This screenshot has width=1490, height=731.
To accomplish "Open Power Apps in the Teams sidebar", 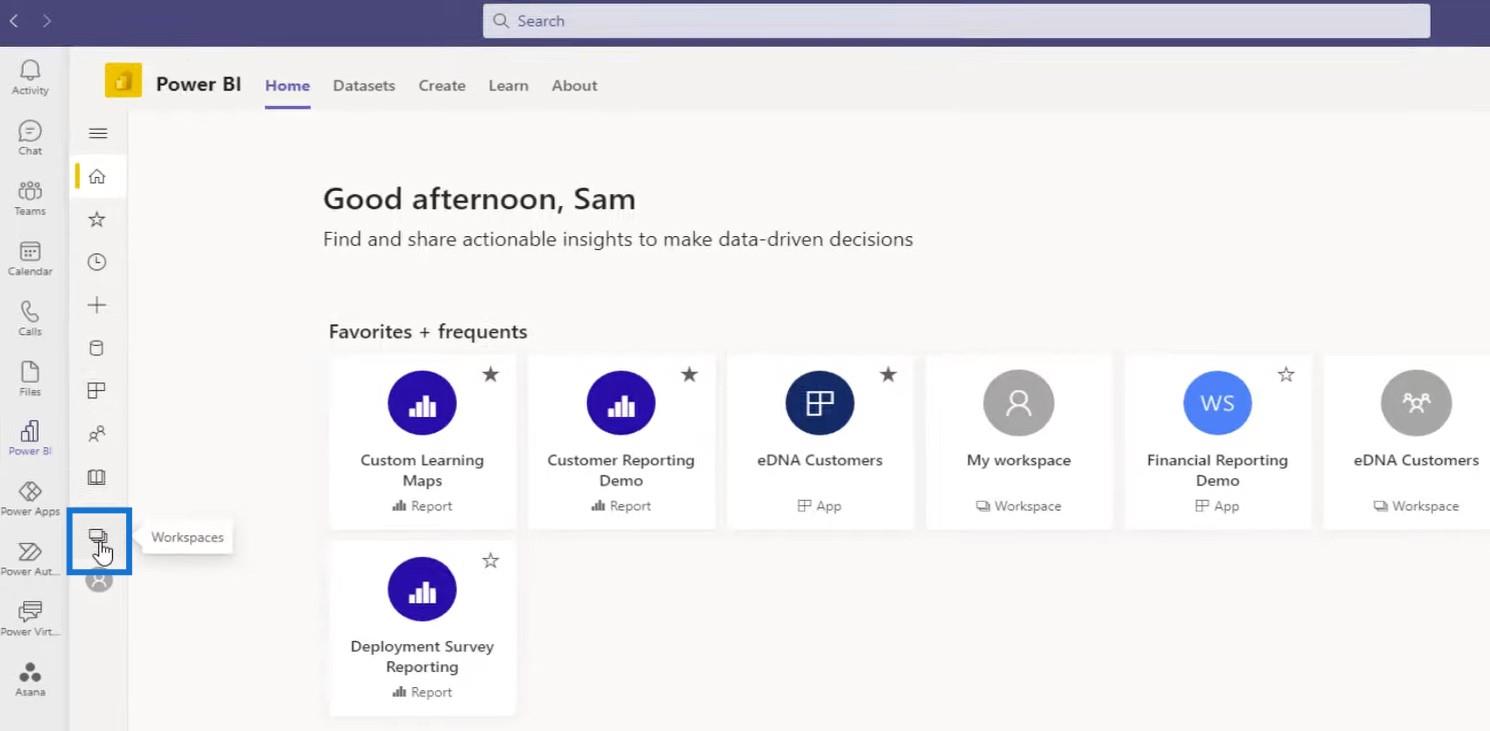I will [x=30, y=498].
